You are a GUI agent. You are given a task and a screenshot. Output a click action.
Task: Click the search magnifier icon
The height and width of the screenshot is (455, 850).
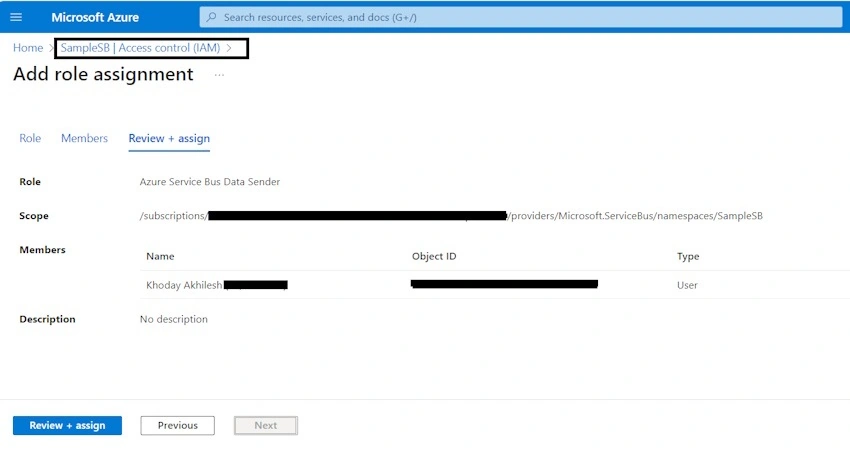pyautogui.click(x=211, y=17)
